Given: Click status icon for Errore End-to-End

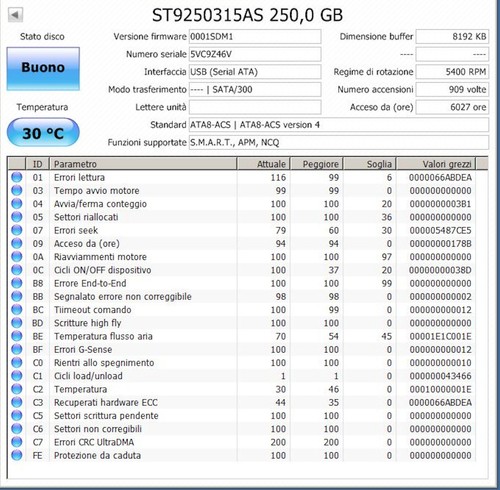Looking at the screenshot, I should (17, 283).
